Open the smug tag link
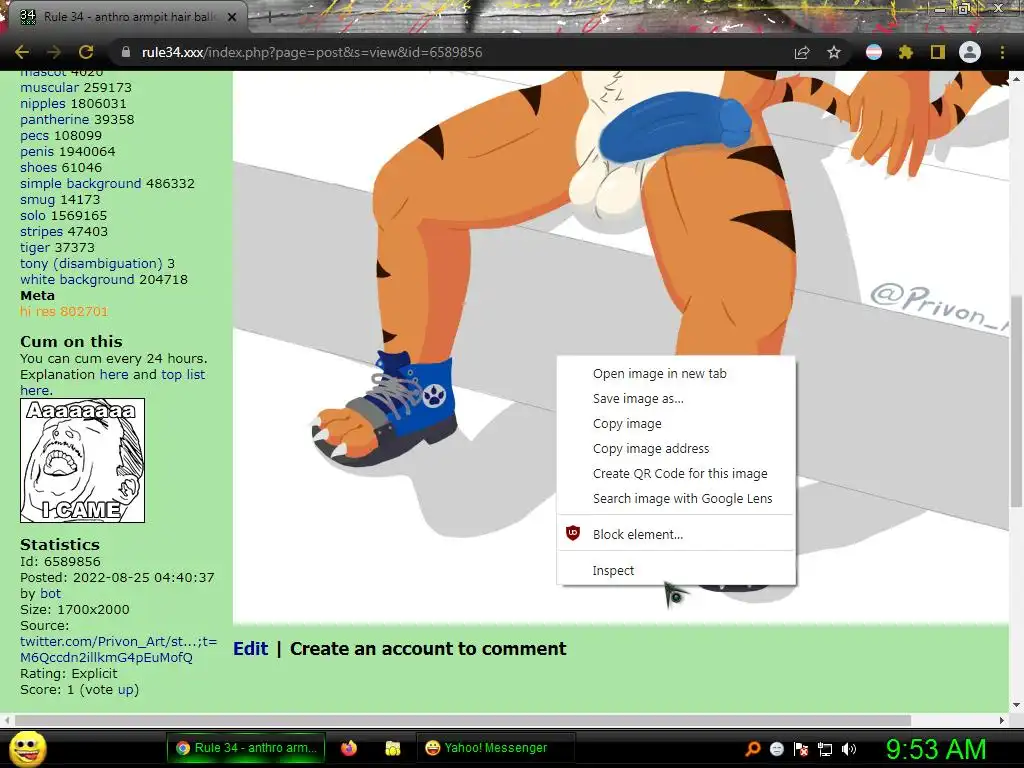This screenshot has width=1024, height=768. click(37, 199)
